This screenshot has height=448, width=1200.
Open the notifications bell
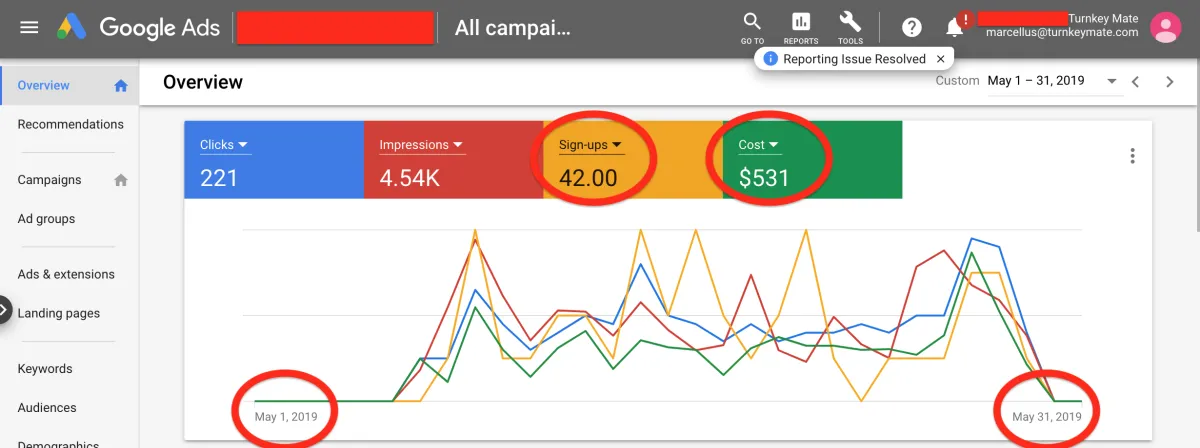[955, 27]
